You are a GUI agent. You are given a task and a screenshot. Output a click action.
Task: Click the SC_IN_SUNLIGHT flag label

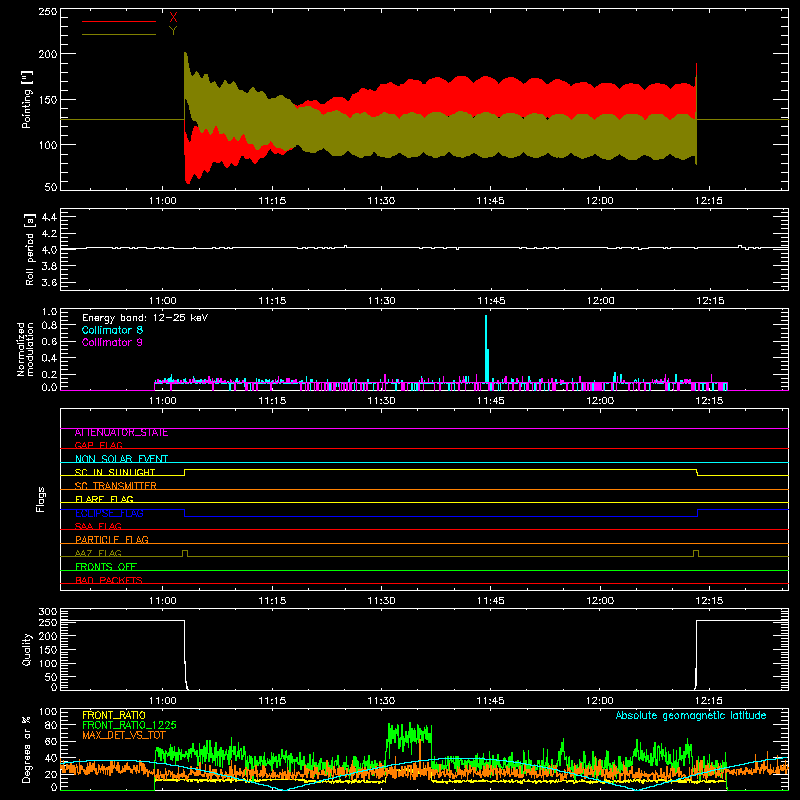(x=115, y=472)
